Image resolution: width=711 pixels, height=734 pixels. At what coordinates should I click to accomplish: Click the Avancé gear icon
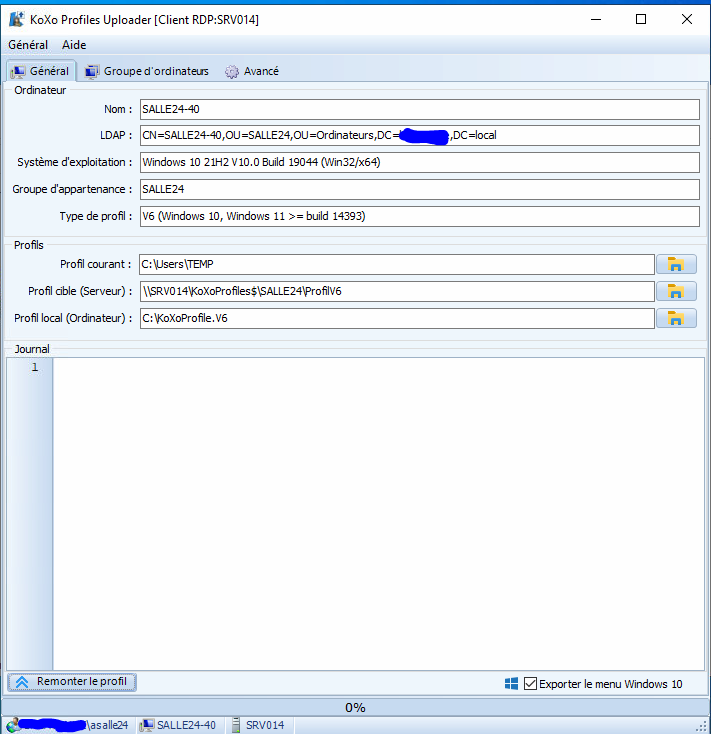pyautogui.click(x=232, y=72)
